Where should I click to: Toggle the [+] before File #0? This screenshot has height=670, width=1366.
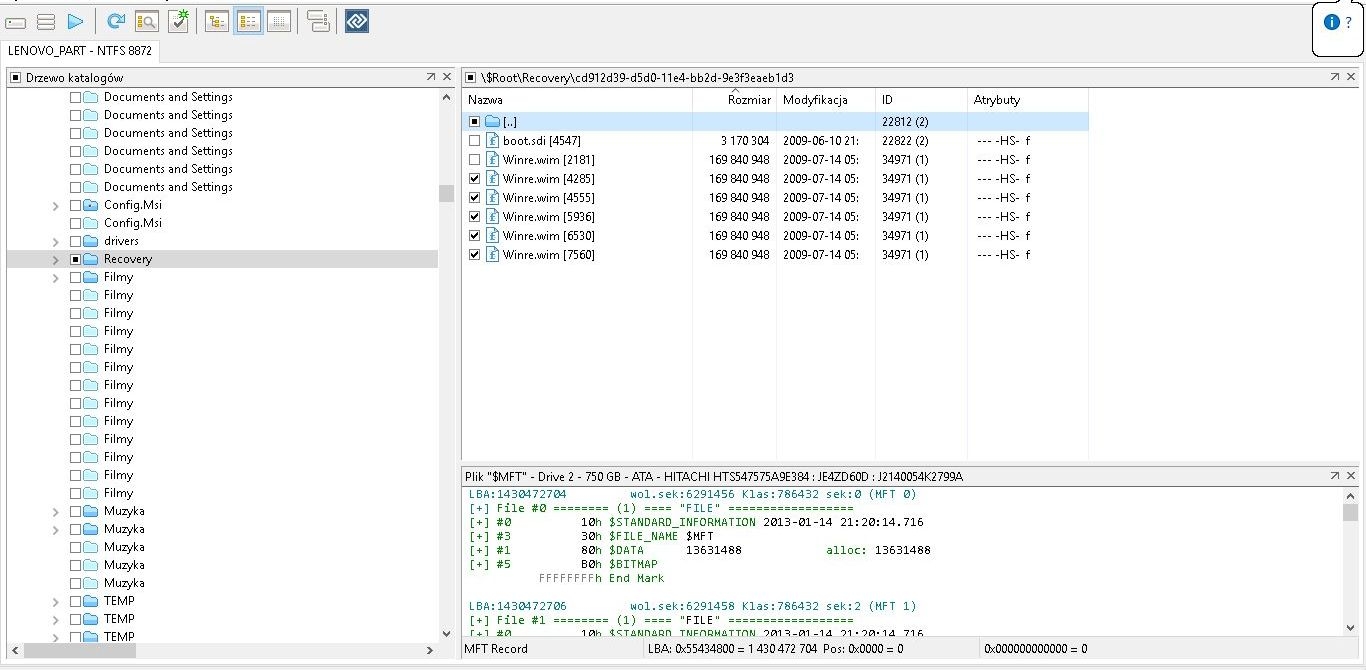[478, 508]
